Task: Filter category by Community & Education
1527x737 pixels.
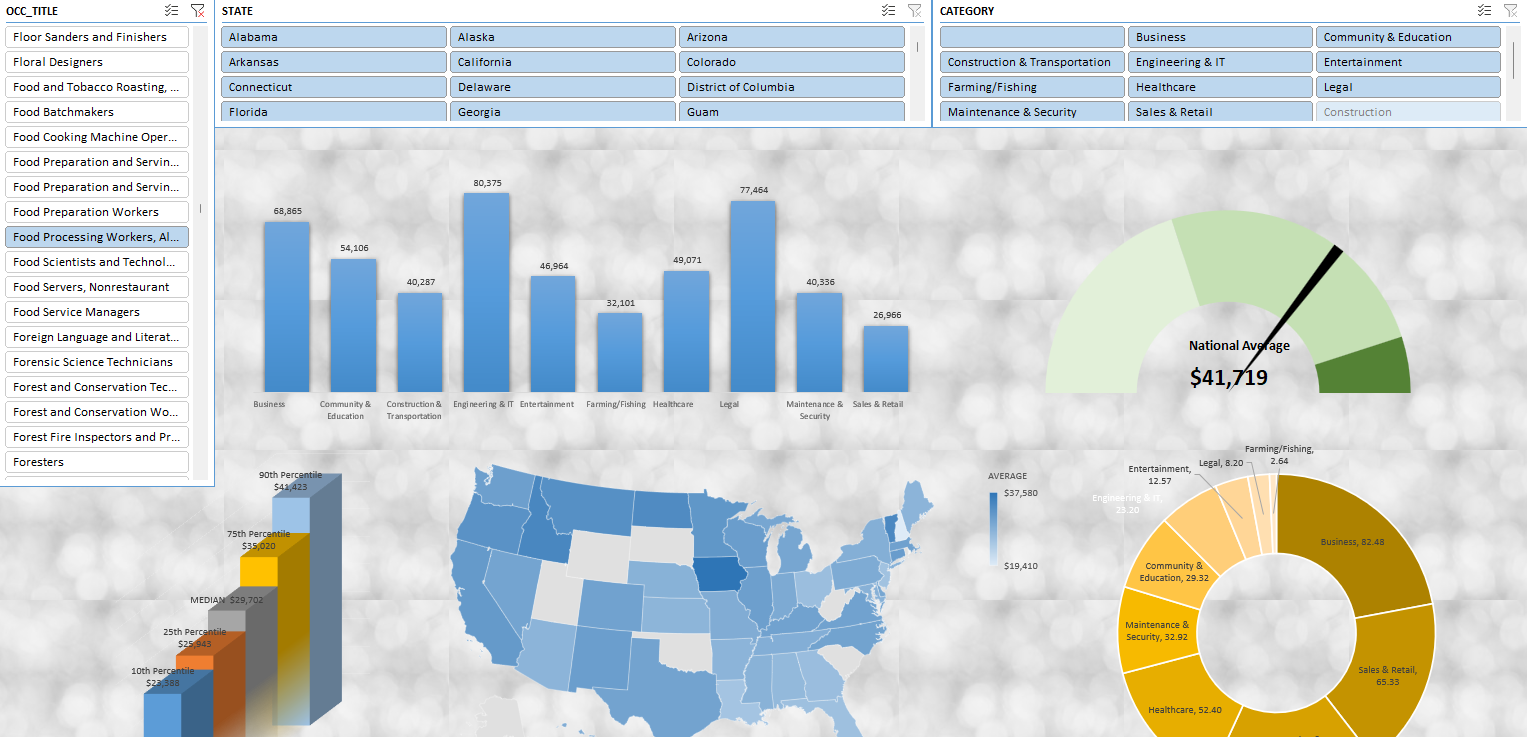Action: click(x=1408, y=37)
